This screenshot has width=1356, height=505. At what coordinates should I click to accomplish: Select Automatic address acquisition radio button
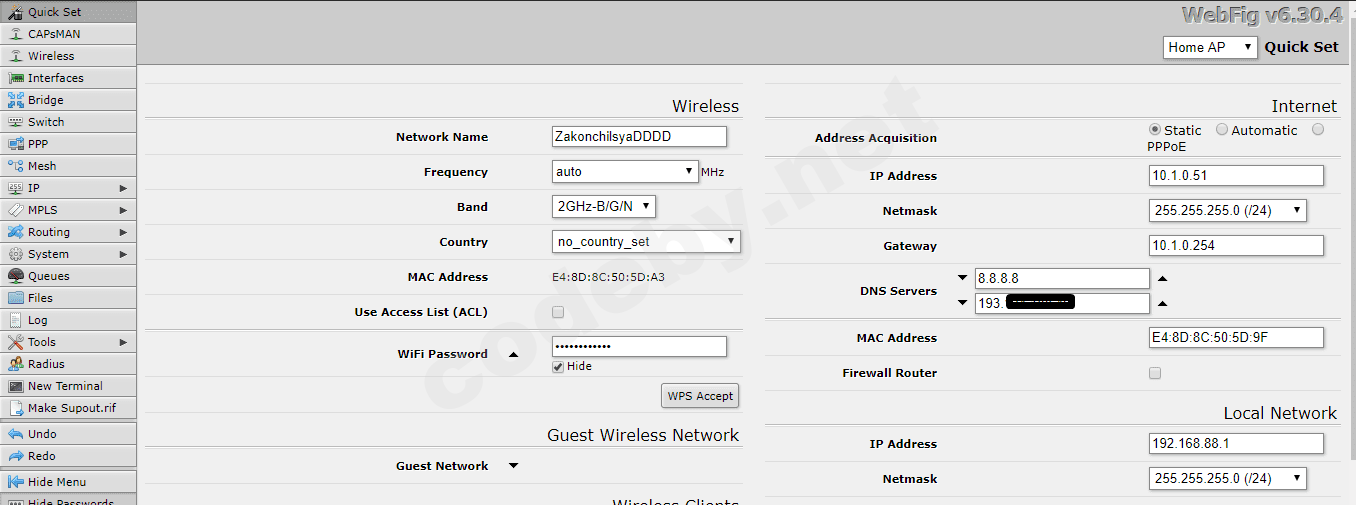pyautogui.click(x=1222, y=130)
